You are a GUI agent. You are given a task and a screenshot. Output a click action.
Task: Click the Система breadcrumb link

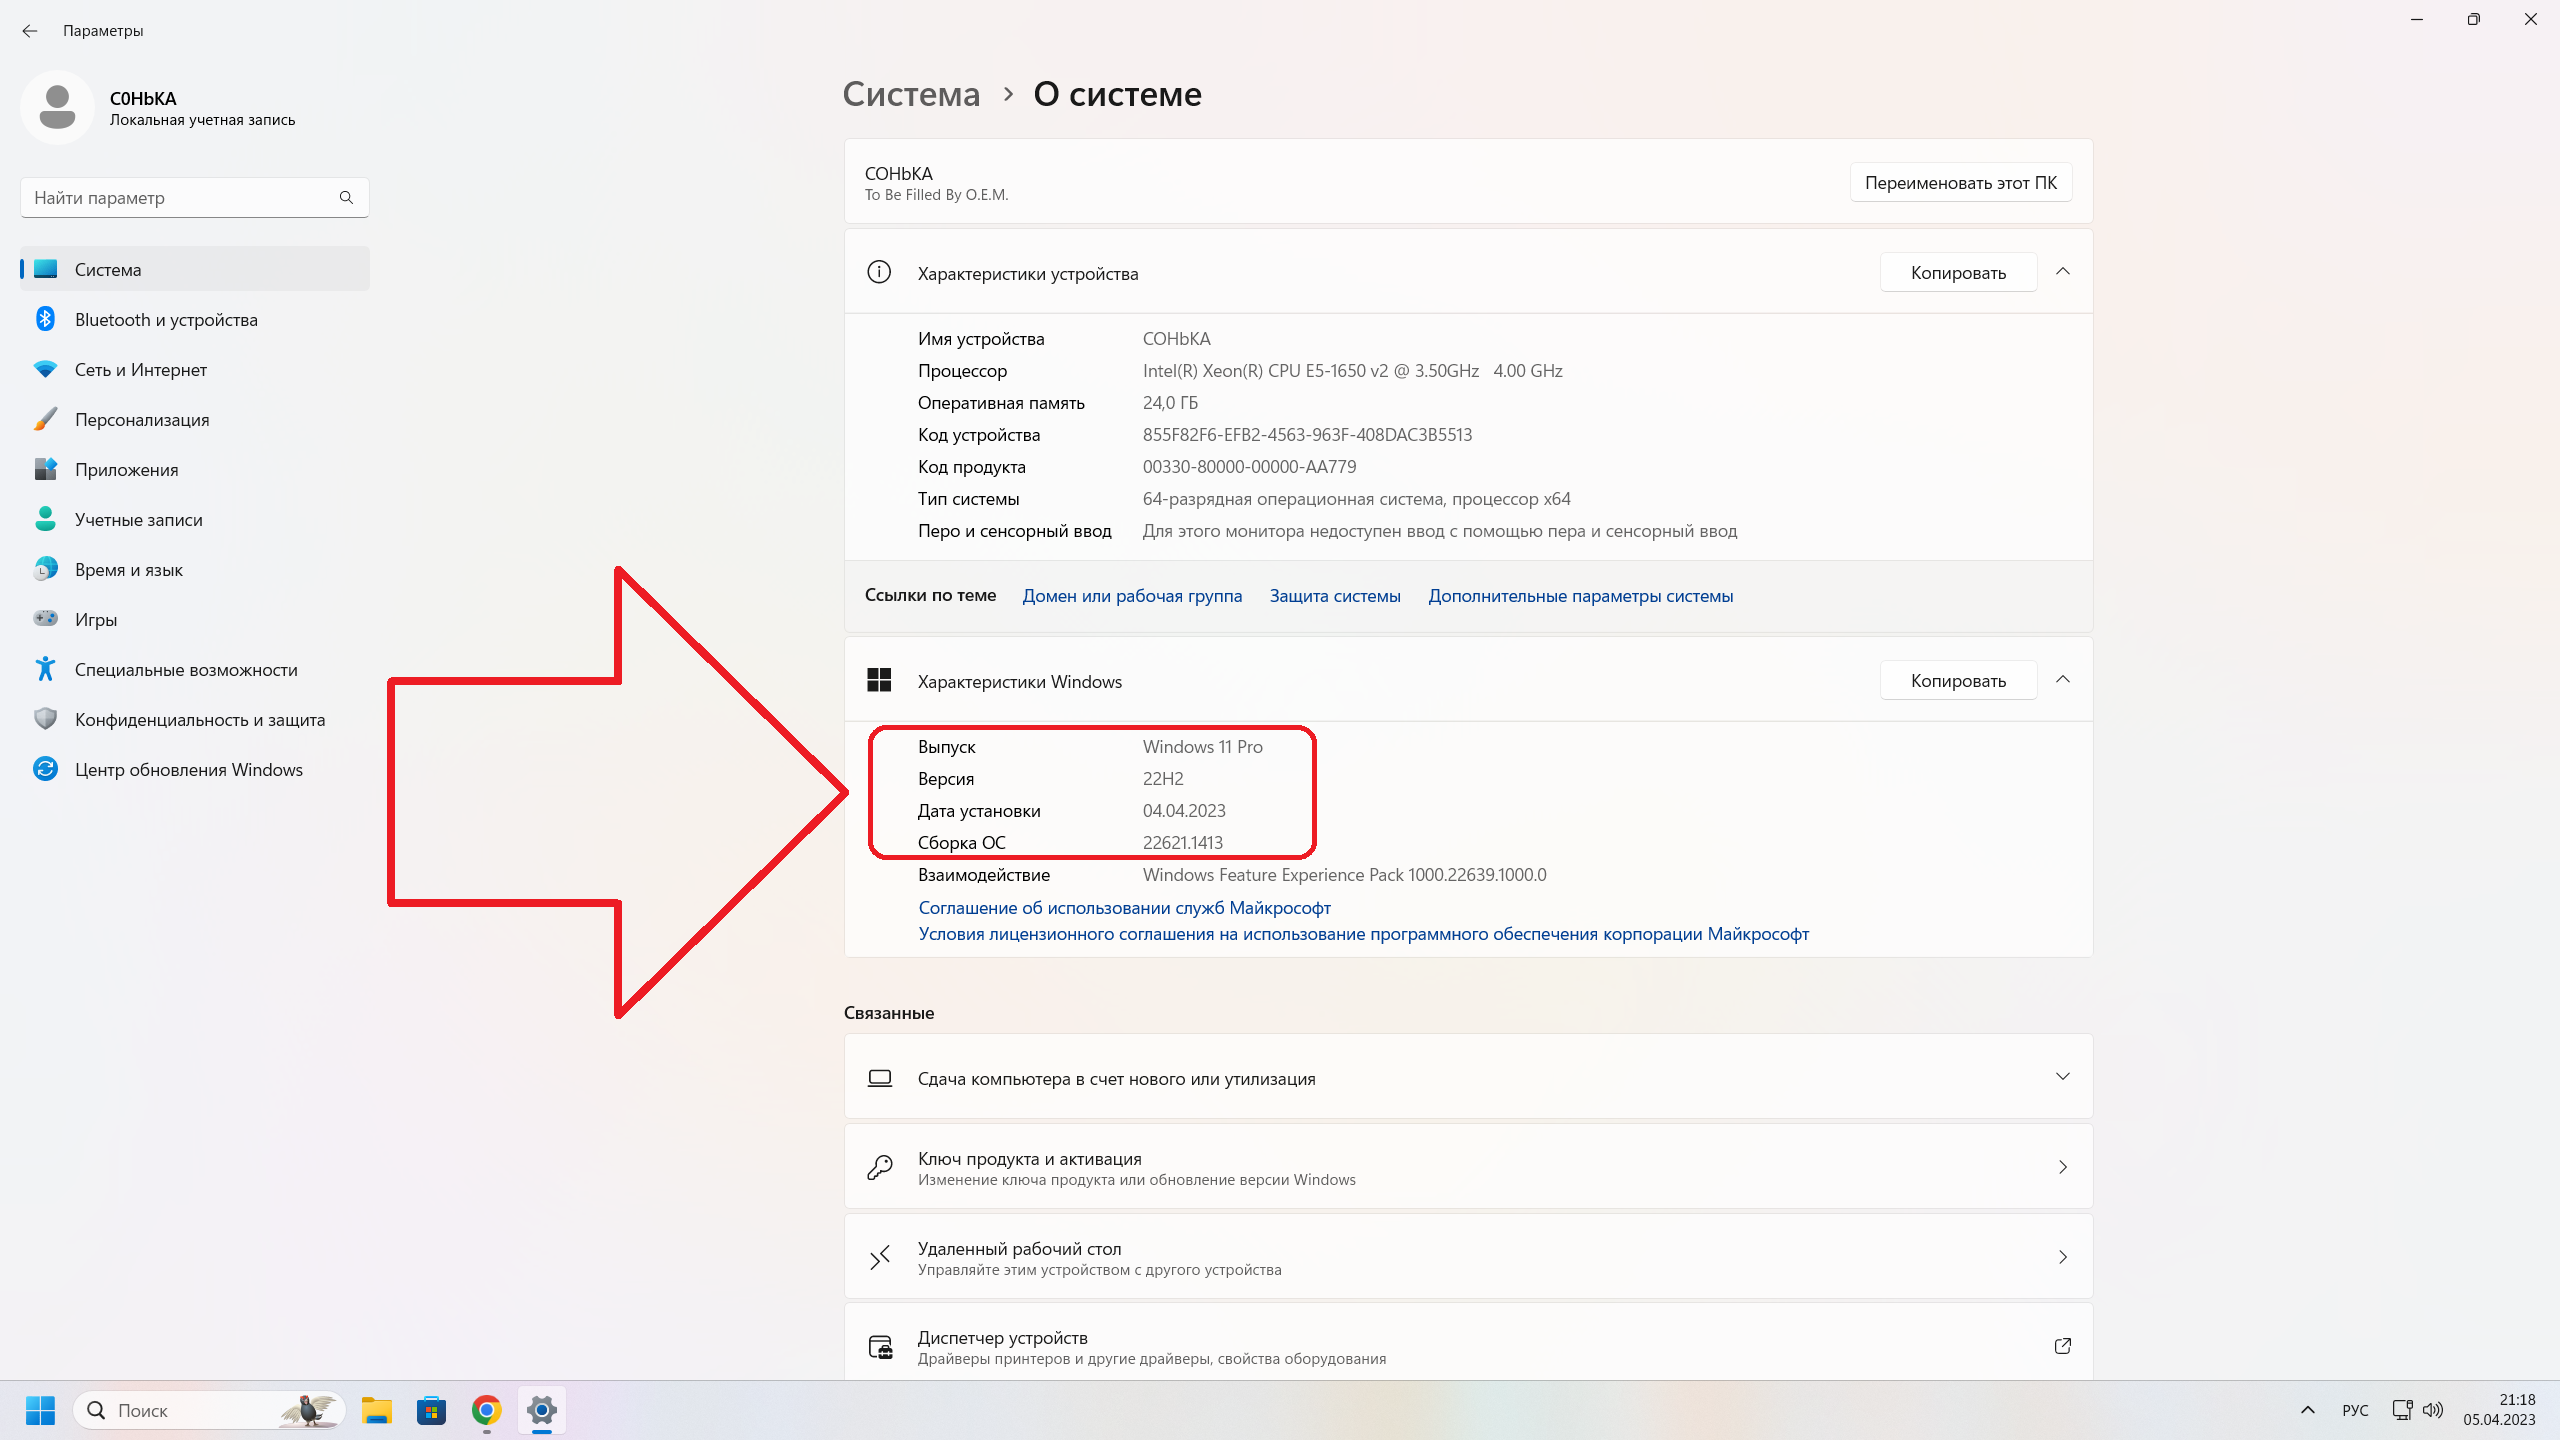[x=911, y=94]
